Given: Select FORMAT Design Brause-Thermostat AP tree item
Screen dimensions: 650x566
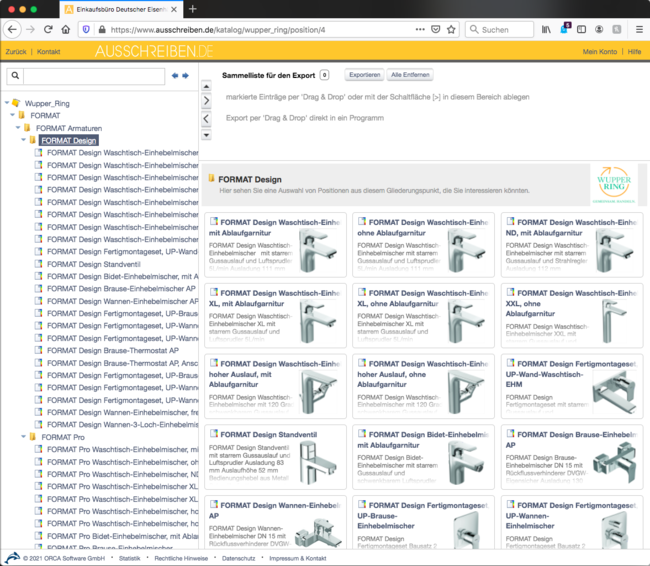Looking at the screenshot, I should pyautogui.click(x=113, y=350).
